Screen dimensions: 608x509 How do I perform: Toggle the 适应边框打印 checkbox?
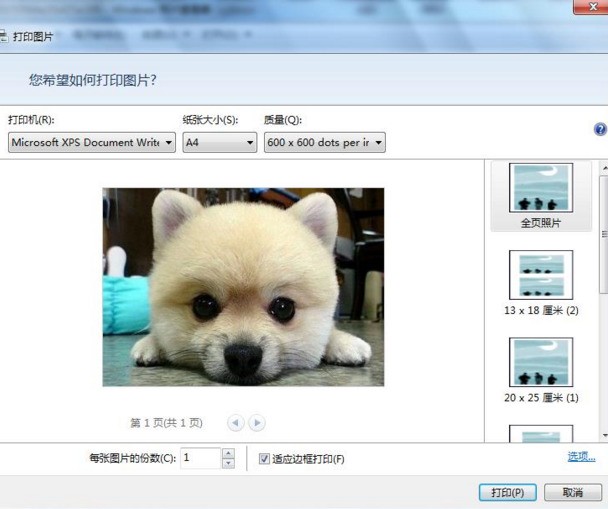tap(264, 459)
